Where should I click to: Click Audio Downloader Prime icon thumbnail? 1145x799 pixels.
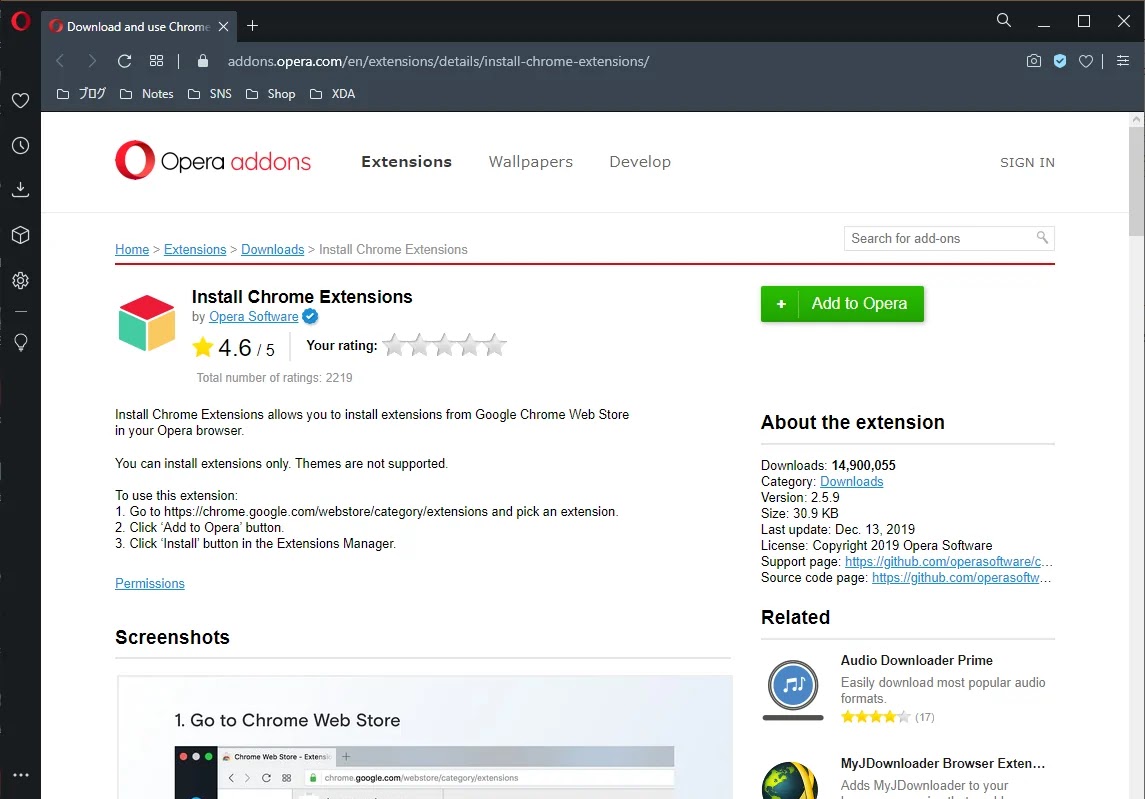coord(793,689)
